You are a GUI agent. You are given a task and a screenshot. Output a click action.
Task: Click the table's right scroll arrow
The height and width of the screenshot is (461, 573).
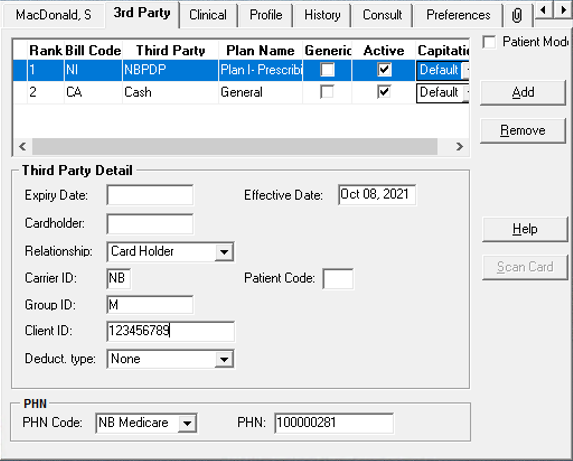tap(459, 146)
